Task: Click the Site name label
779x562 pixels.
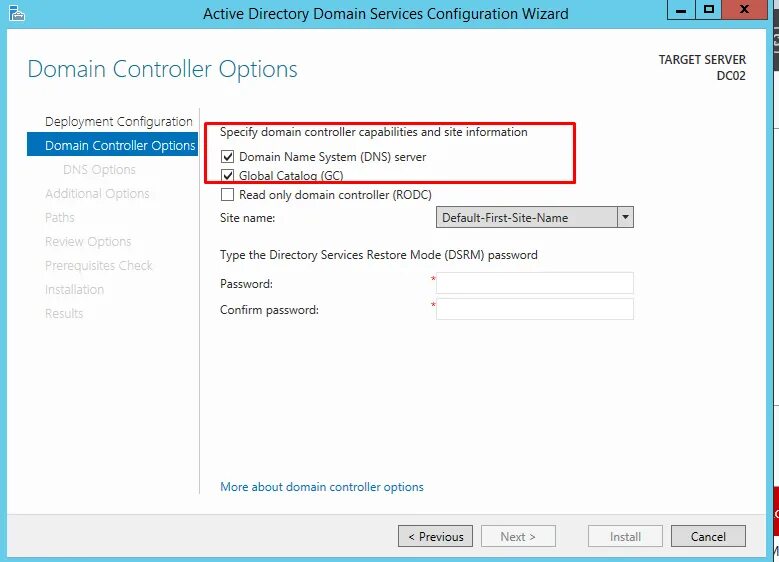Action: 247,218
